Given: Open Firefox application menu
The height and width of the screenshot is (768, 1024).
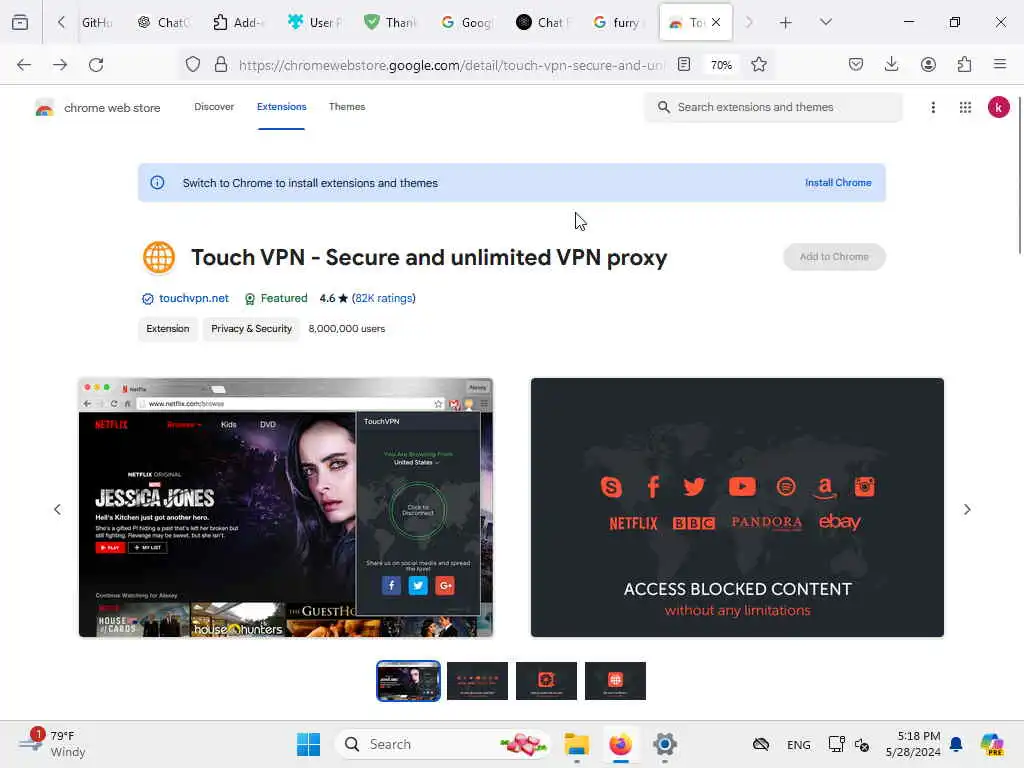Looking at the screenshot, I should point(999,65).
